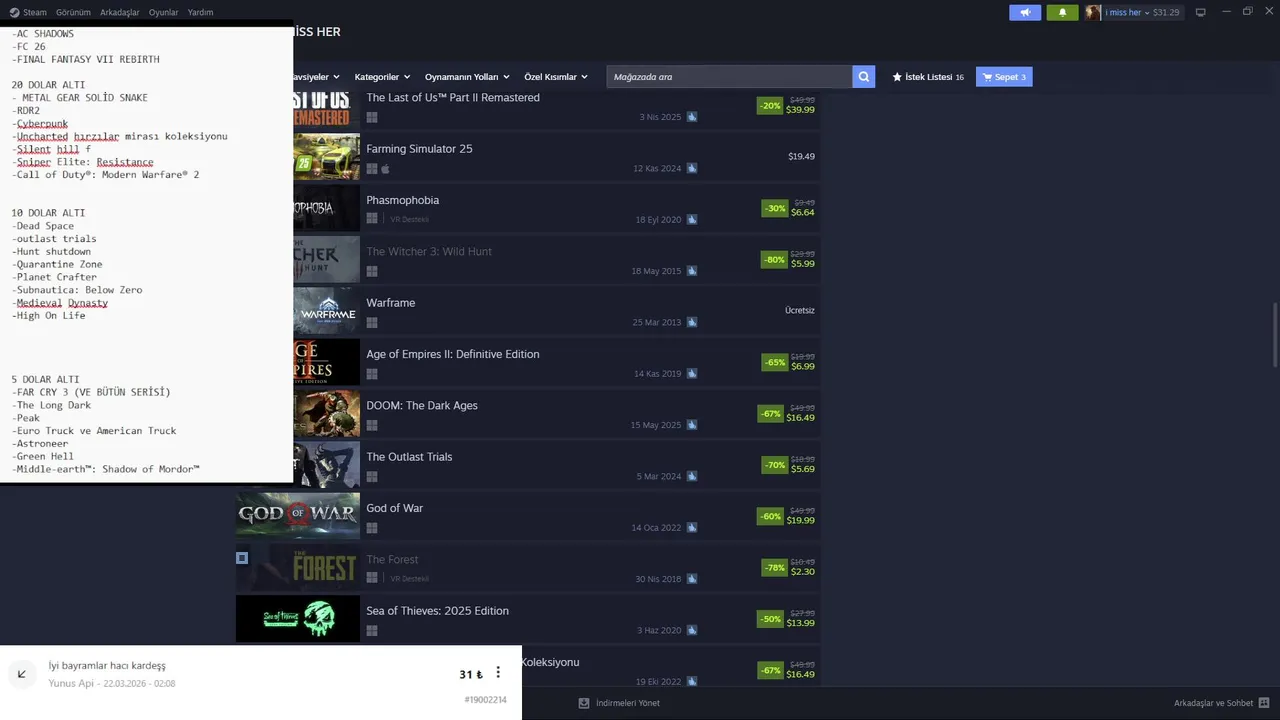
Task: Click review thumbs-up icon on Witcher 3 row
Action: (x=692, y=271)
